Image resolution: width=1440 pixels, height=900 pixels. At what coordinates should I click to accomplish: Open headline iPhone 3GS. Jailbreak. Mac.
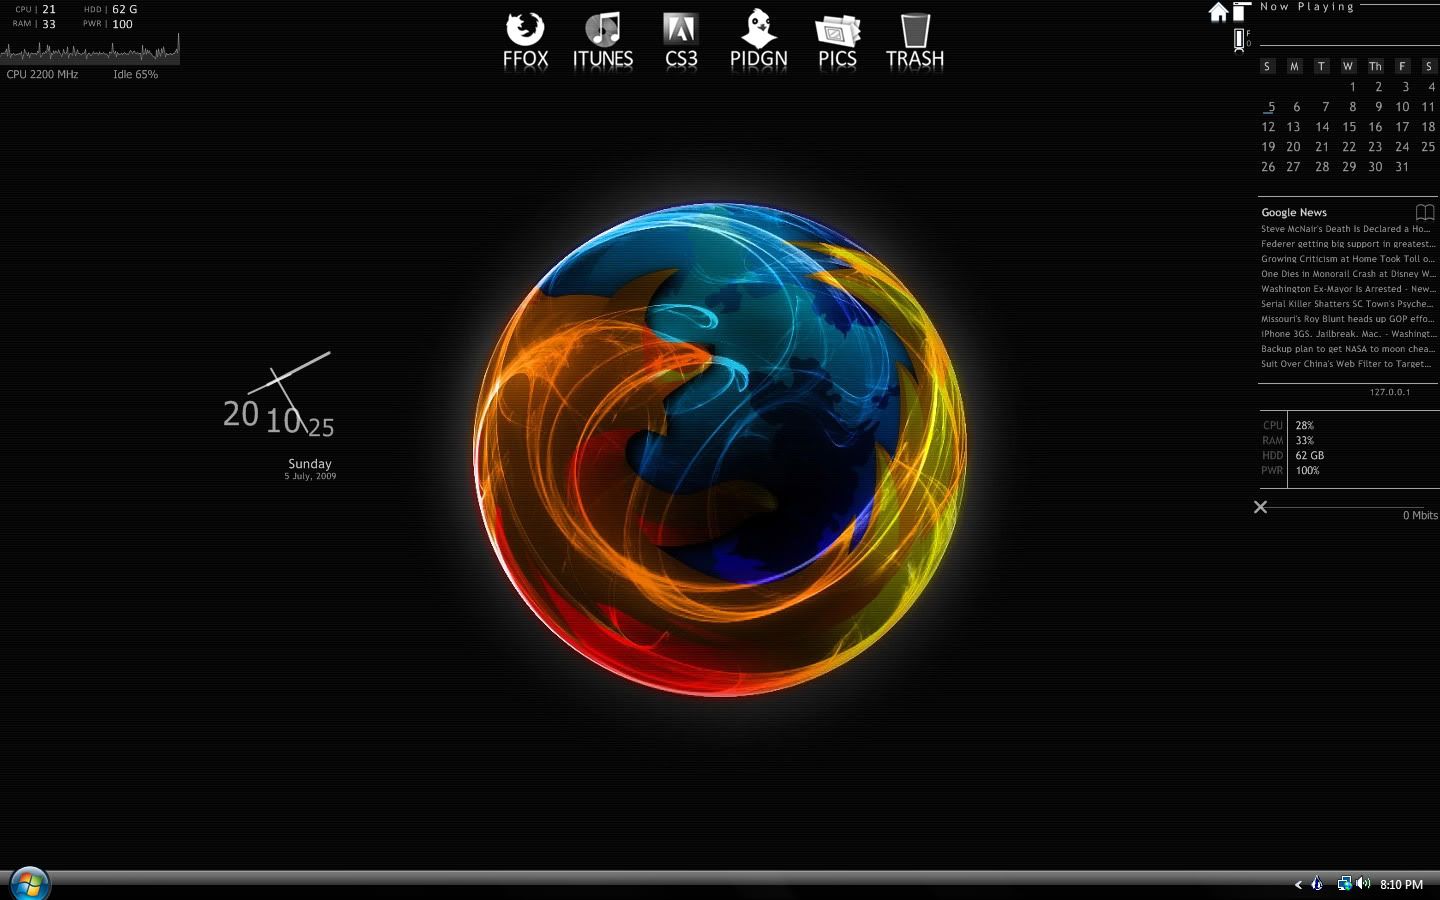click(x=1347, y=334)
